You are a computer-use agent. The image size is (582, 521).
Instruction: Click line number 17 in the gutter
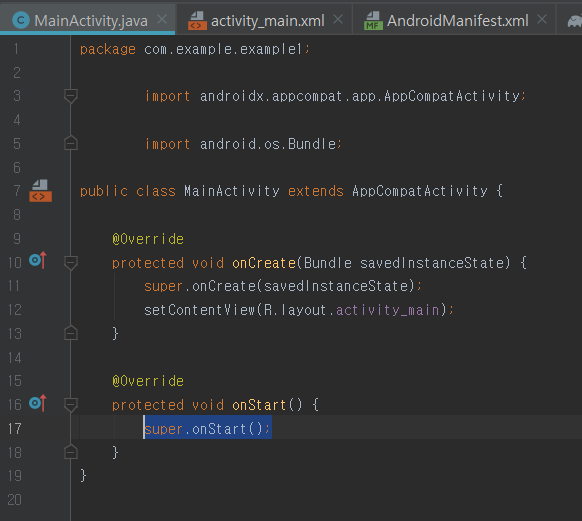click(x=14, y=429)
